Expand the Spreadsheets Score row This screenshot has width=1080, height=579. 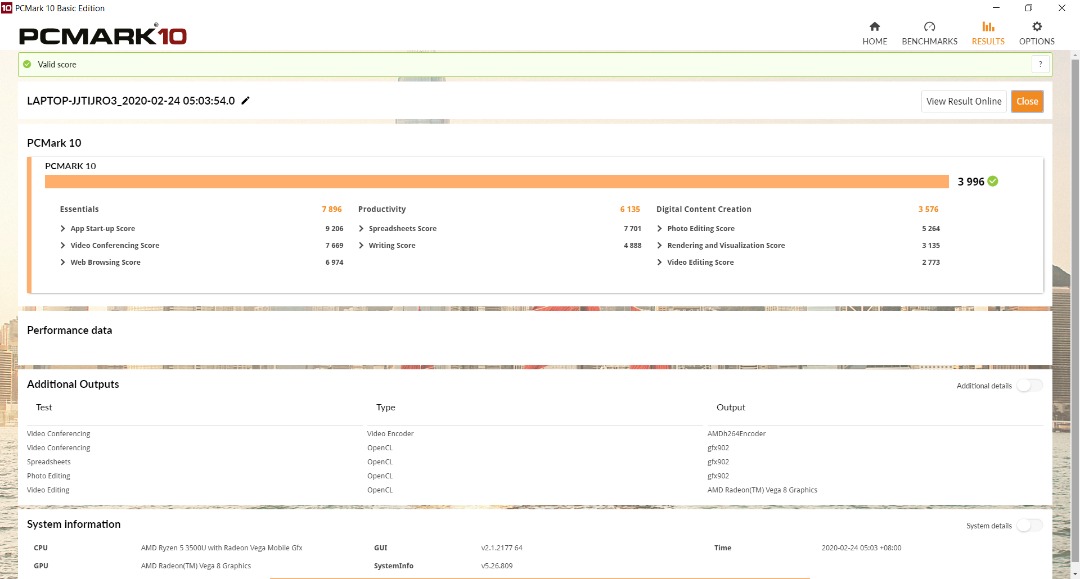pyautogui.click(x=361, y=229)
